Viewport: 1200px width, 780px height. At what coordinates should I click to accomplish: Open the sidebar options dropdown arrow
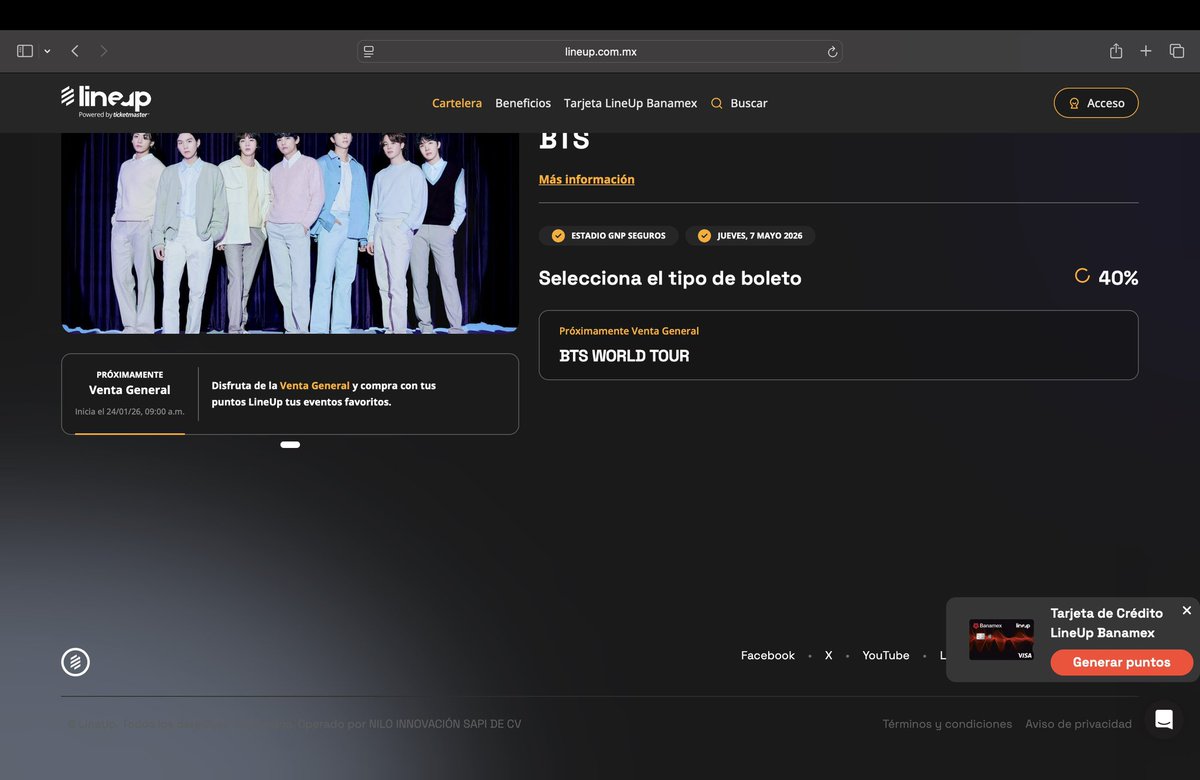click(47, 52)
